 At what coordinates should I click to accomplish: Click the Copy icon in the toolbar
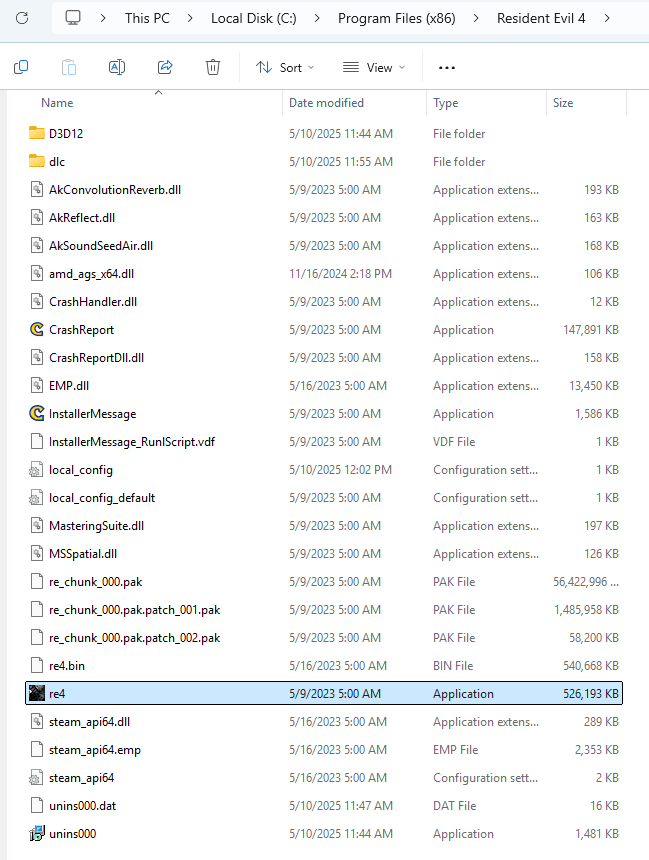point(21,67)
